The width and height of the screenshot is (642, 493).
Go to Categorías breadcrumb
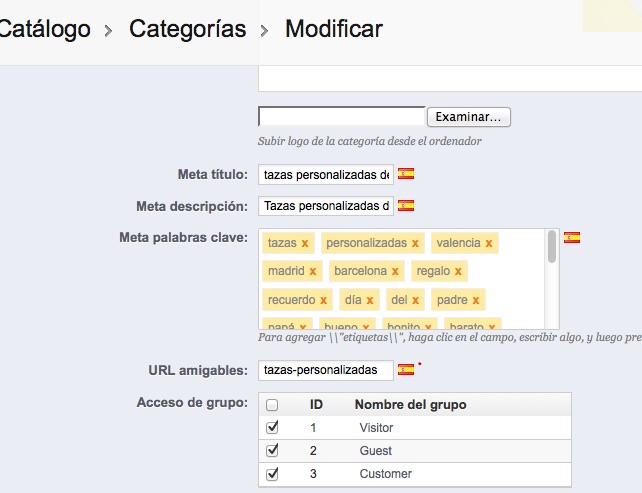(187, 29)
